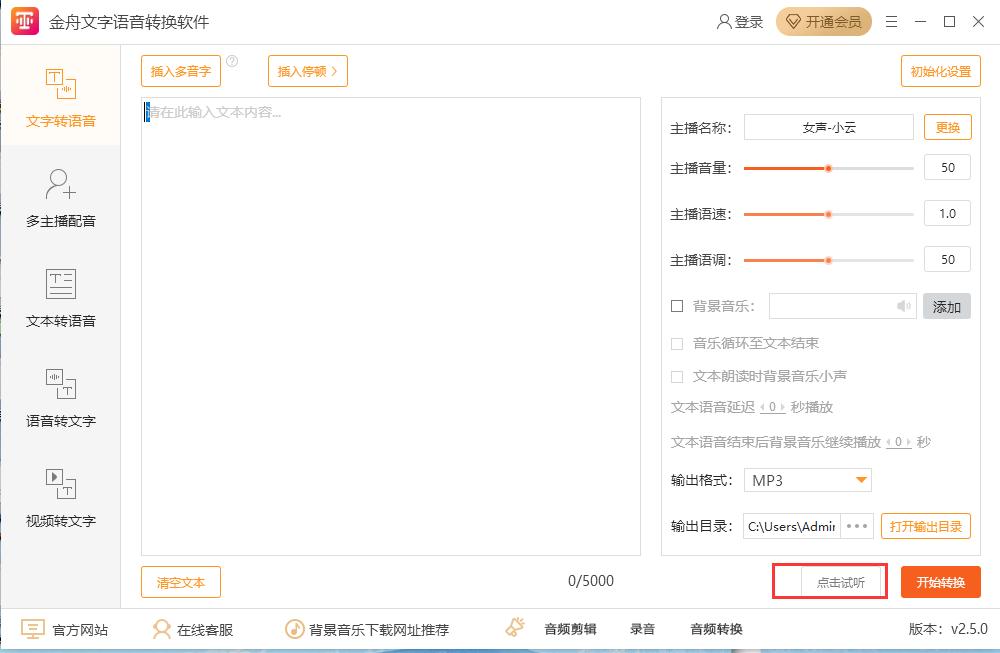Toggle 音乐循环至文本结束 checkbox
The width and height of the screenshot is (1000, 653).
(x=677, y=344)
